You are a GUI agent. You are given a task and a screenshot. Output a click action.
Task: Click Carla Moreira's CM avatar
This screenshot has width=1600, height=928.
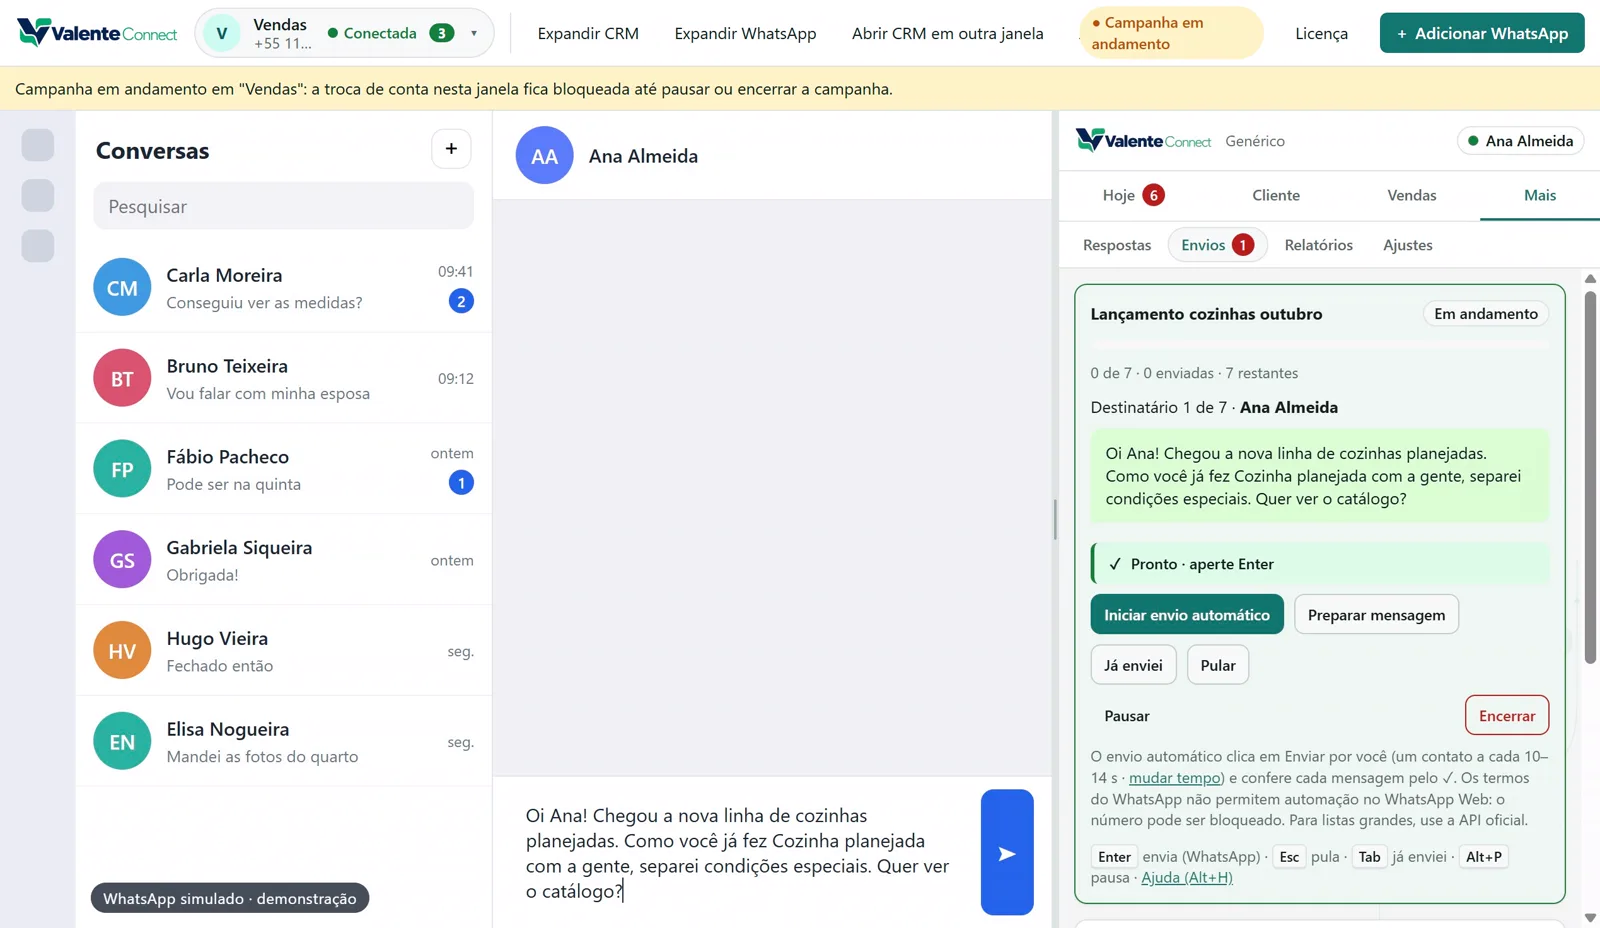coord(122,288)
